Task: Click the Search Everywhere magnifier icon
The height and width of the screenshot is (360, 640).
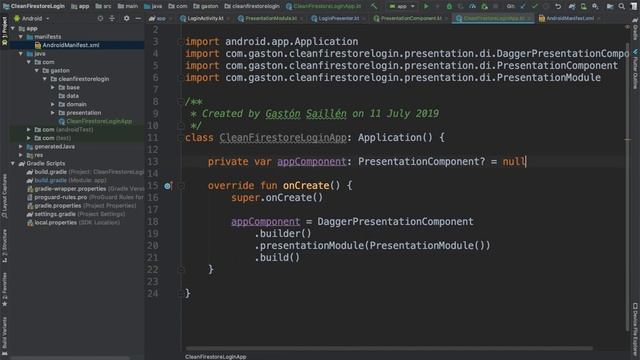Action: point(621,6)
